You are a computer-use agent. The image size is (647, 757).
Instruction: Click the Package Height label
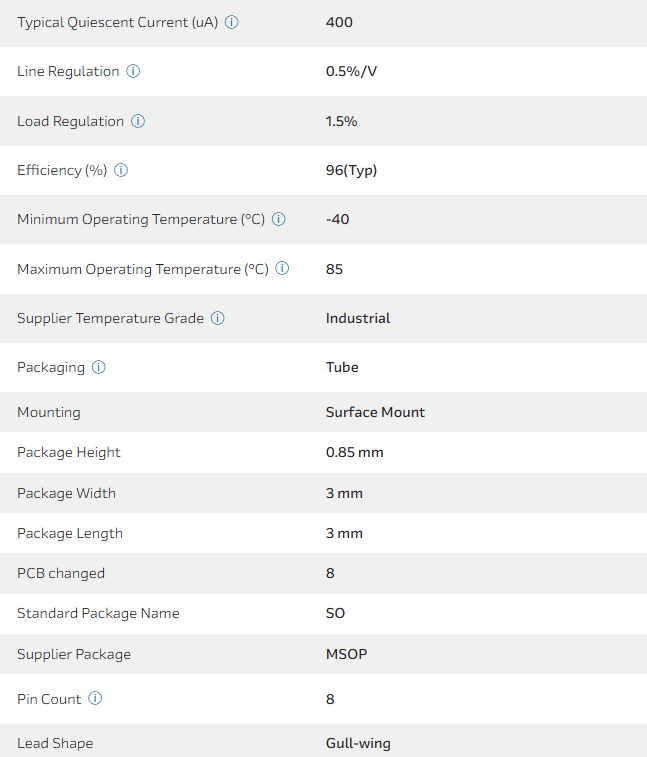click(x=69, y=452)
